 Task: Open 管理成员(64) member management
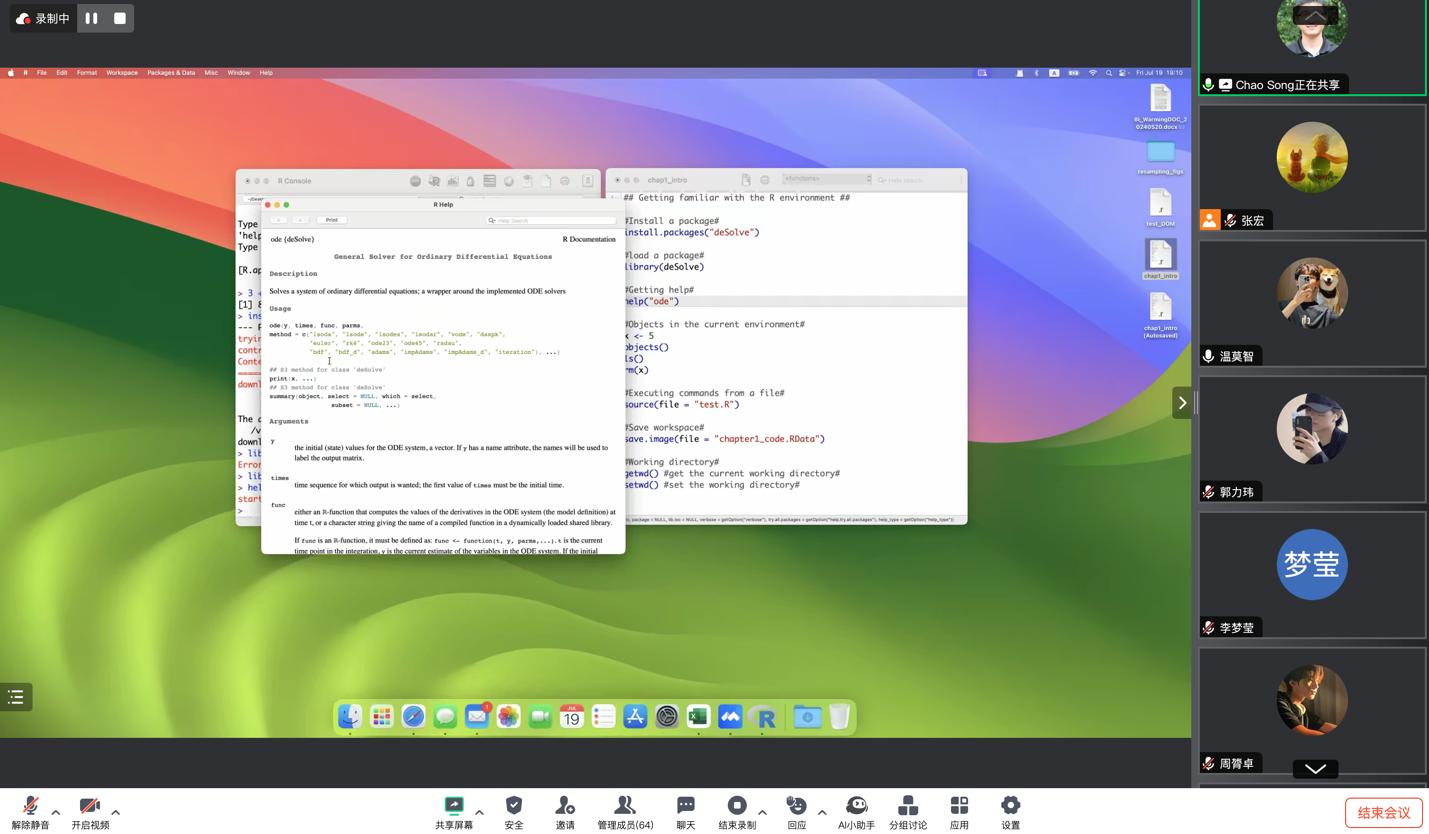(x=625, y=813)
